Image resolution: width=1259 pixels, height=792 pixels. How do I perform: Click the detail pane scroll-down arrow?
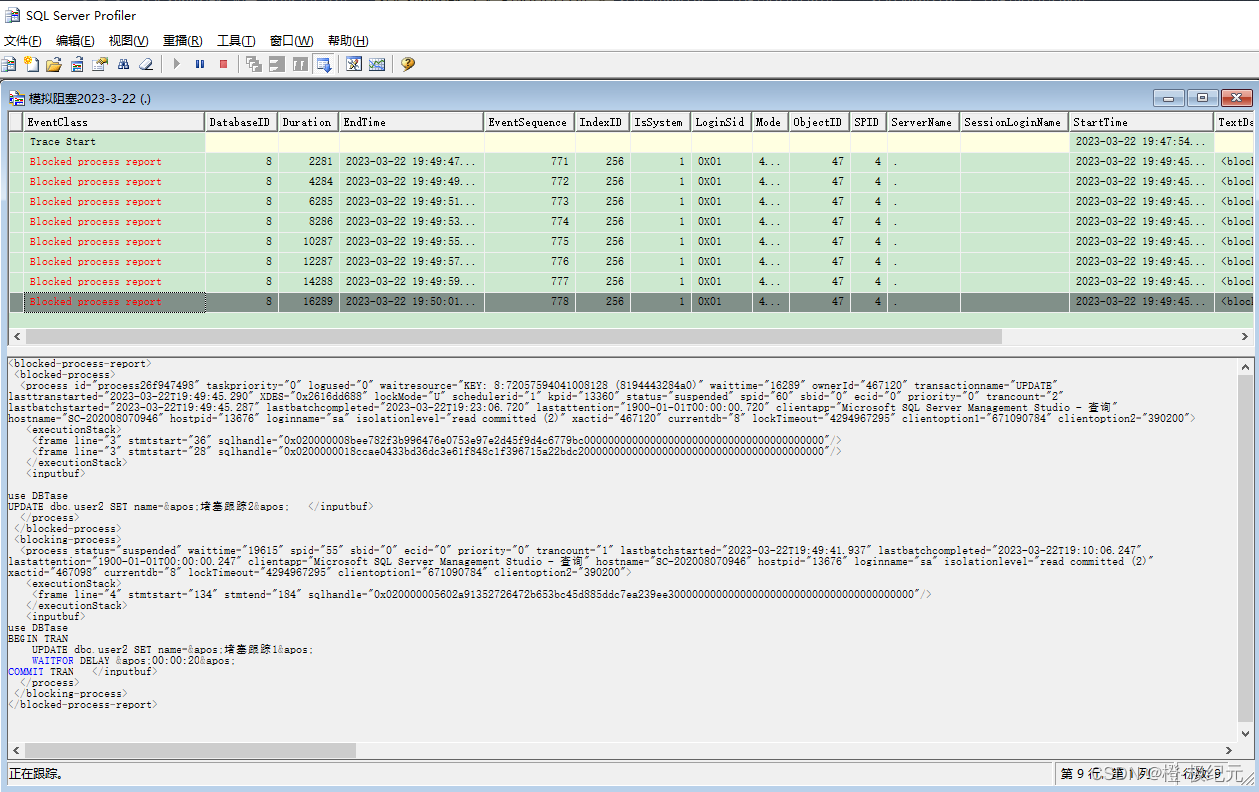pos(1245,733)
